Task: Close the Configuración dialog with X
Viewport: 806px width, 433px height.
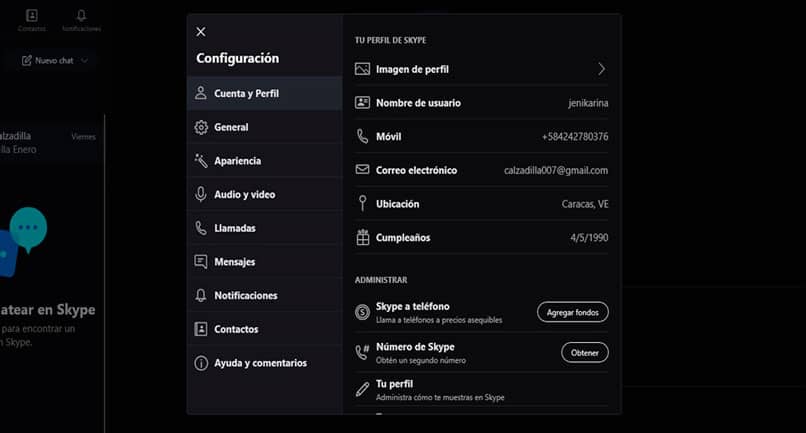Action: click(201, 32)
